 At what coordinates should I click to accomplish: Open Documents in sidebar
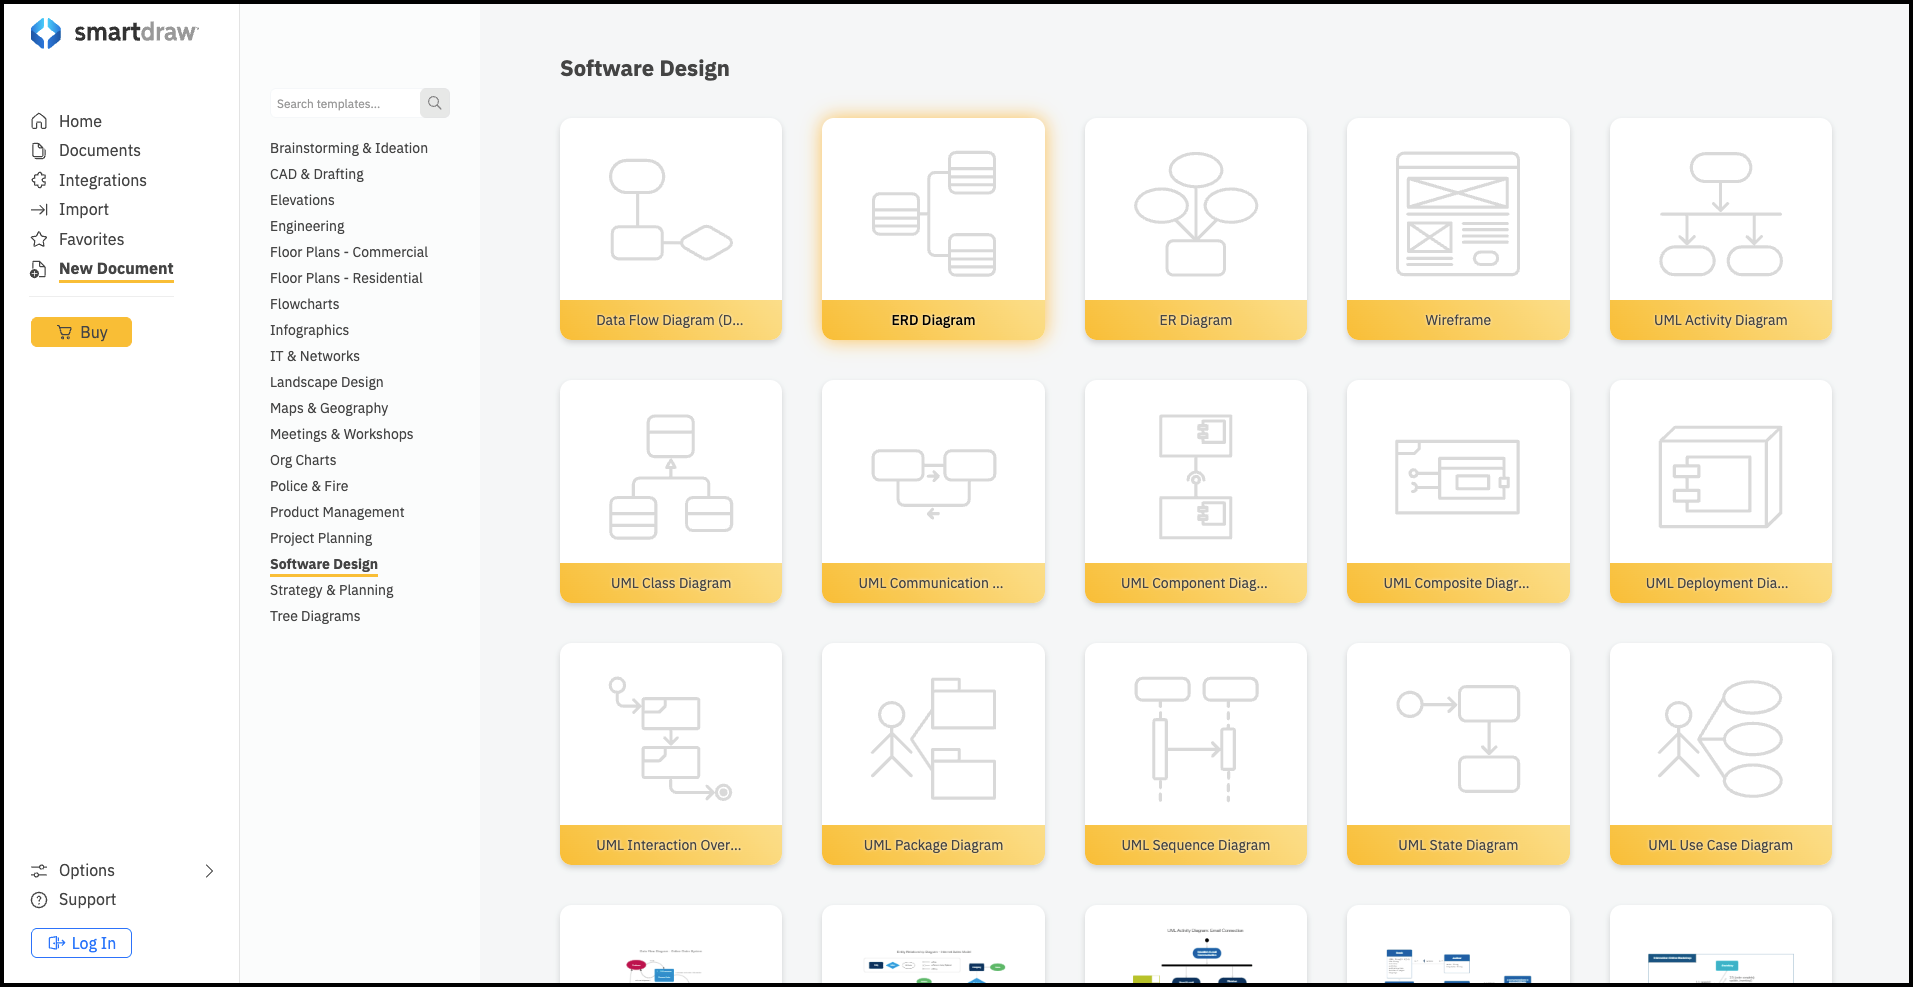(100, 150)
